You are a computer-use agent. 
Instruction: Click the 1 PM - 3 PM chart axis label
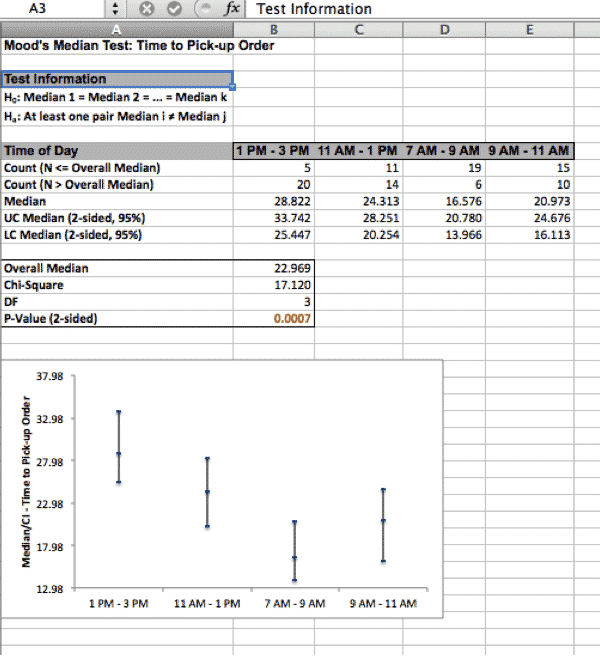119,604
